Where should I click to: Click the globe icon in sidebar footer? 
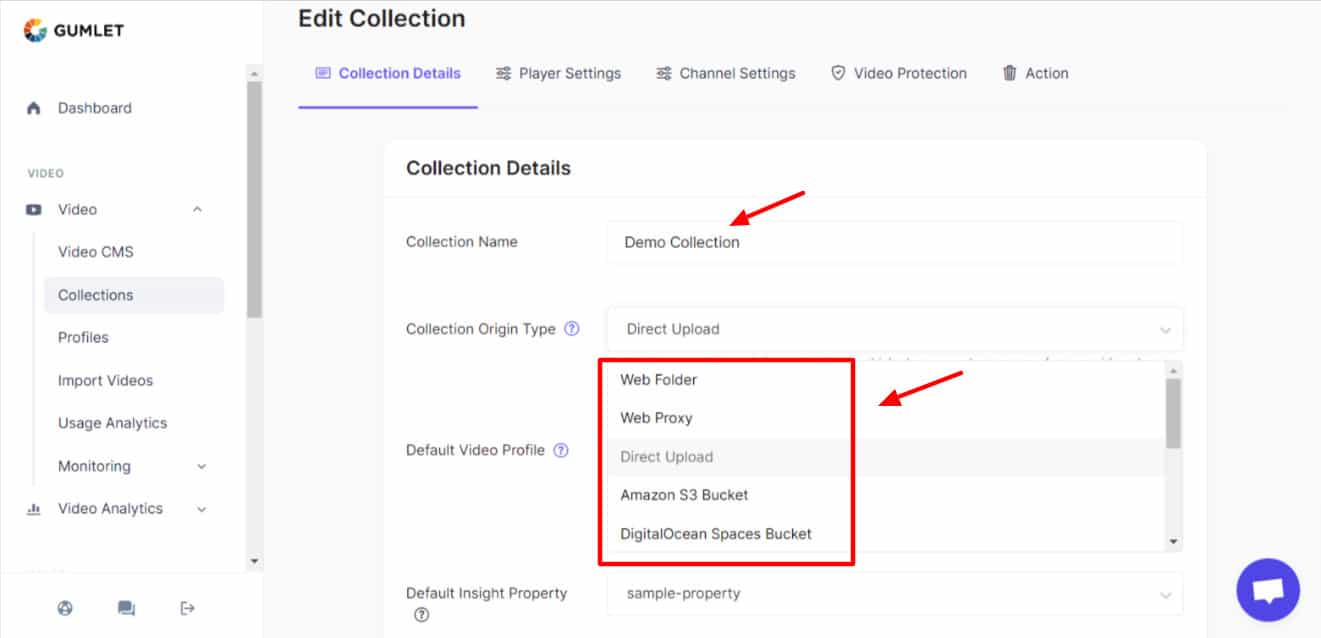coord(65,608)
